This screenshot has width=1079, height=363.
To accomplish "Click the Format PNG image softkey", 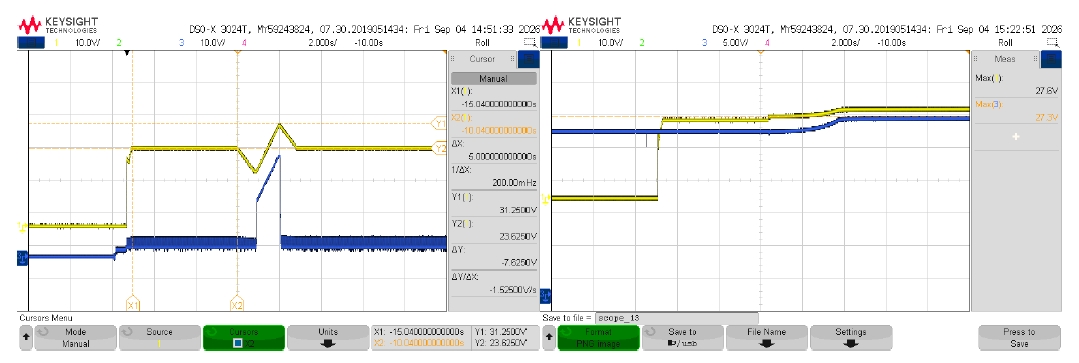I will pyautogui.click(x=599, y=338).
